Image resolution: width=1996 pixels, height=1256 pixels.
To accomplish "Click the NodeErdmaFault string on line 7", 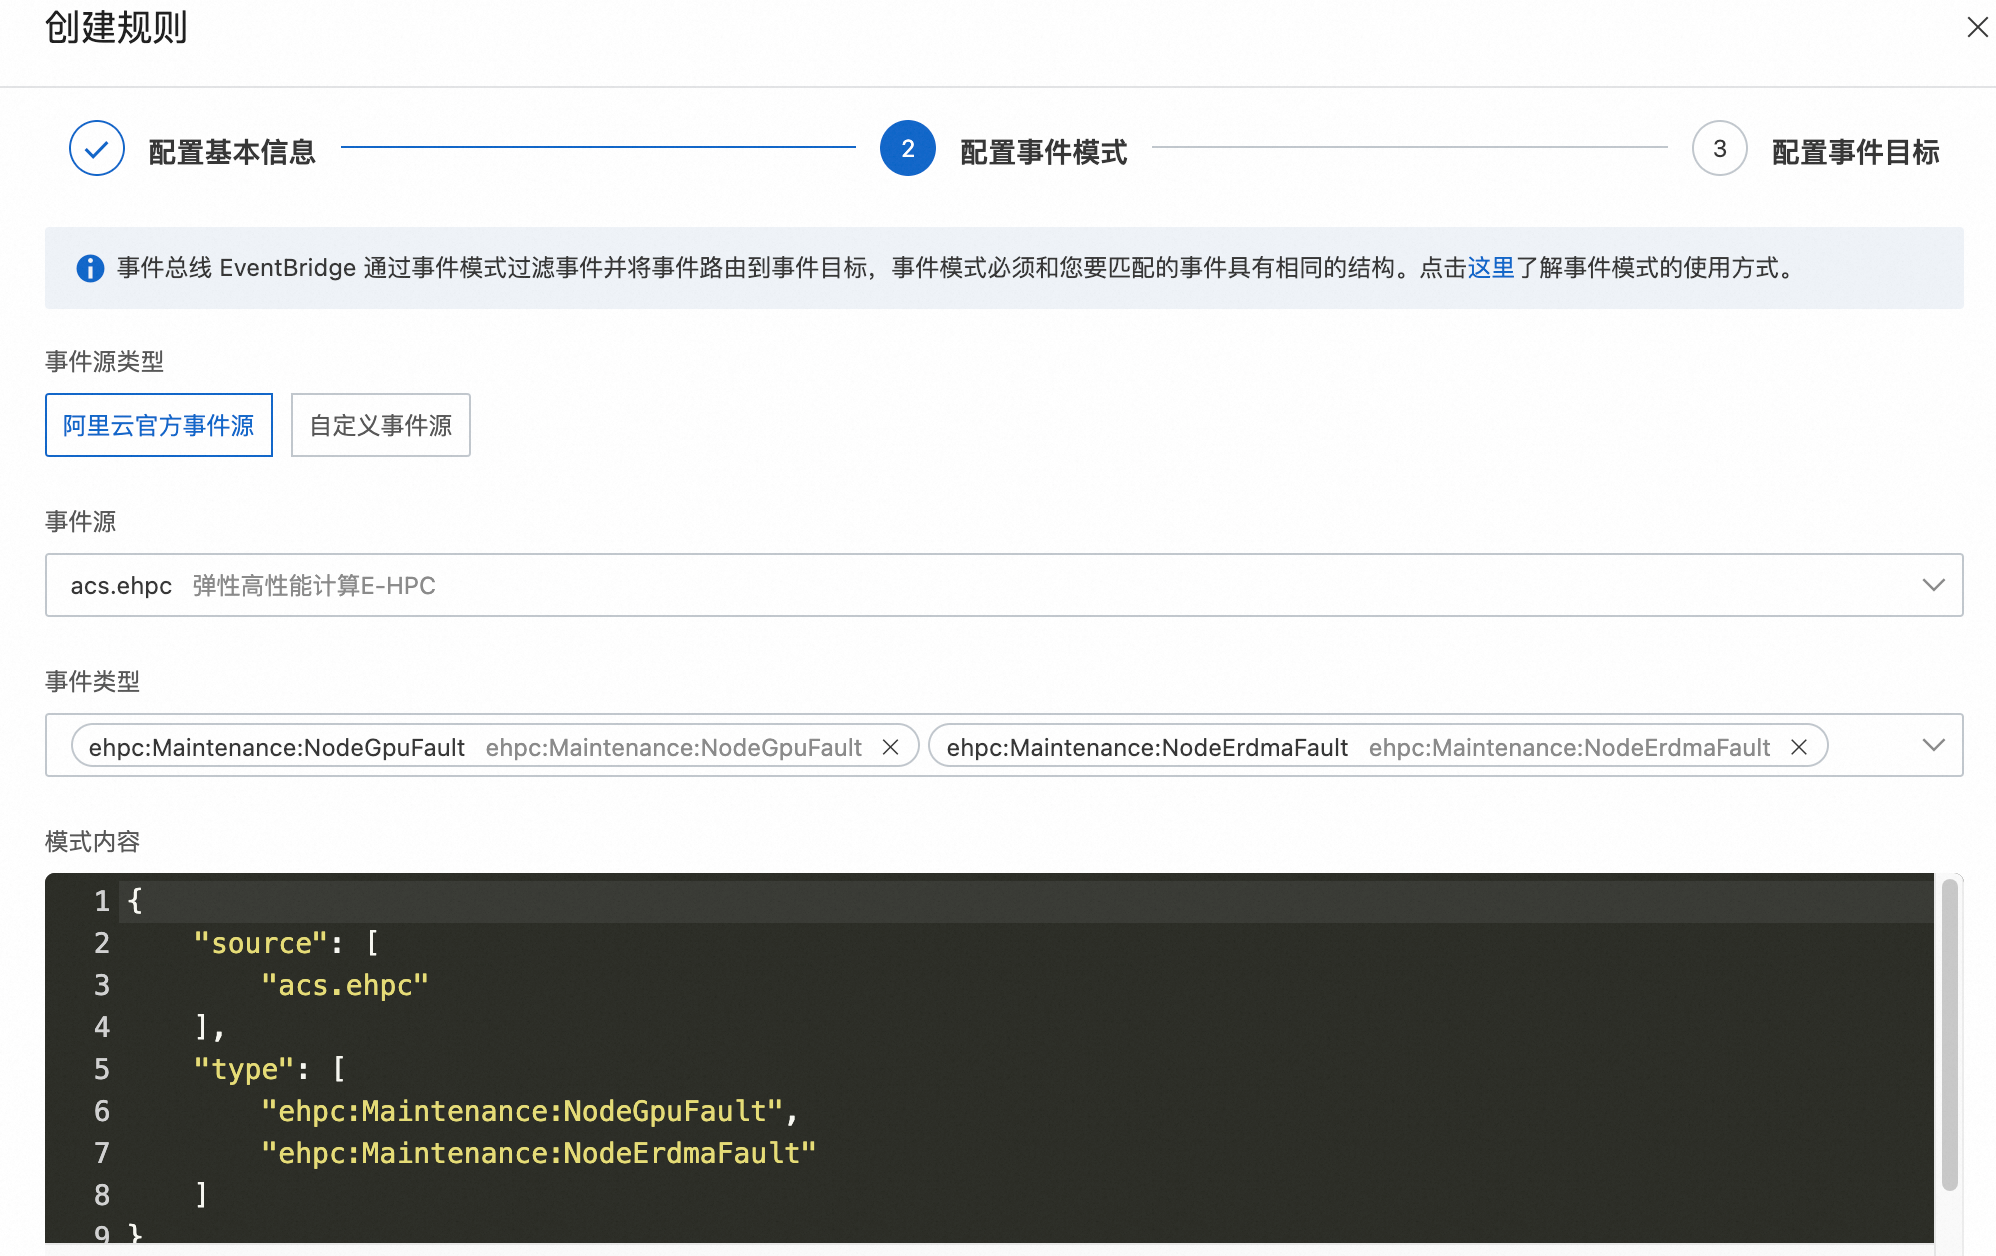I will (x=538, y=1153).
